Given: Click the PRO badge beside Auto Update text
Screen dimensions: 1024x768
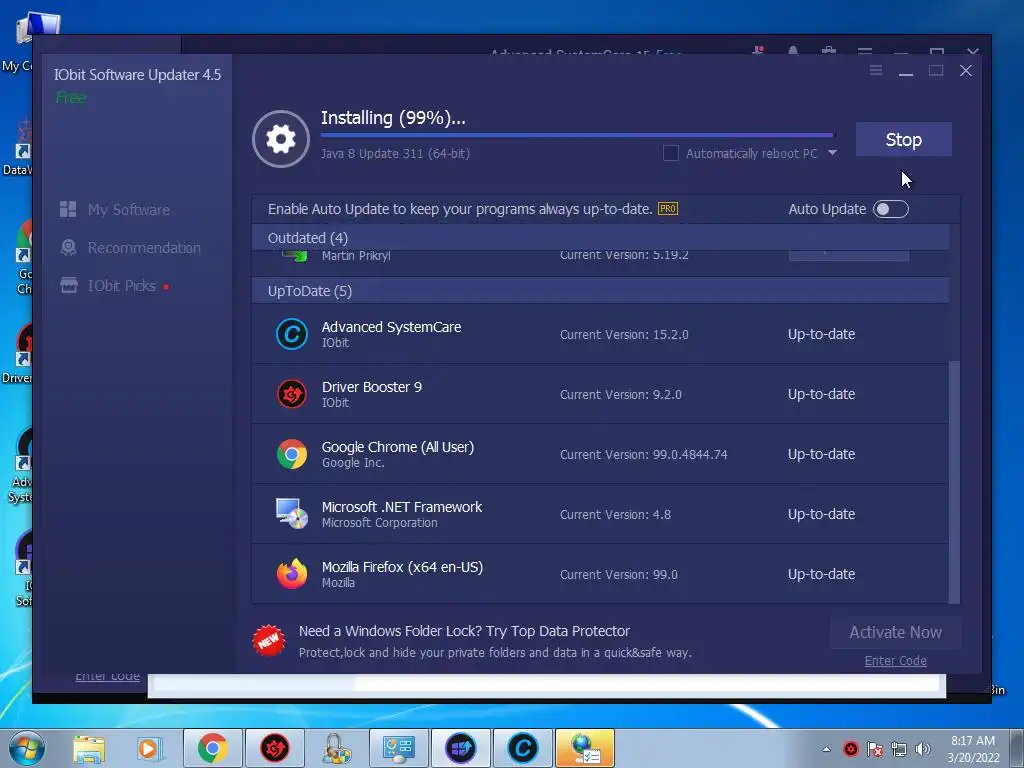Looking at the screenshot, I should click(x=667, y=209).
